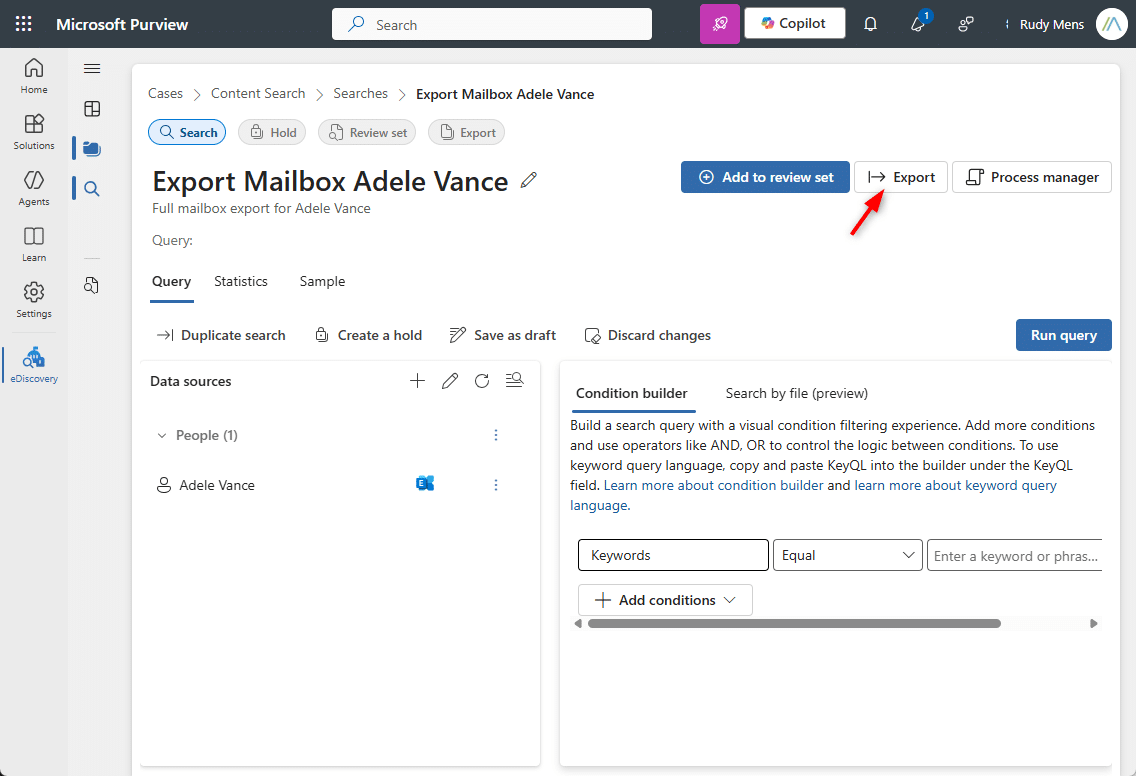Viewport: 1136px width, 776px height.
Task: Switch to the Statistics tab
Action: click(x=241, y=281)
